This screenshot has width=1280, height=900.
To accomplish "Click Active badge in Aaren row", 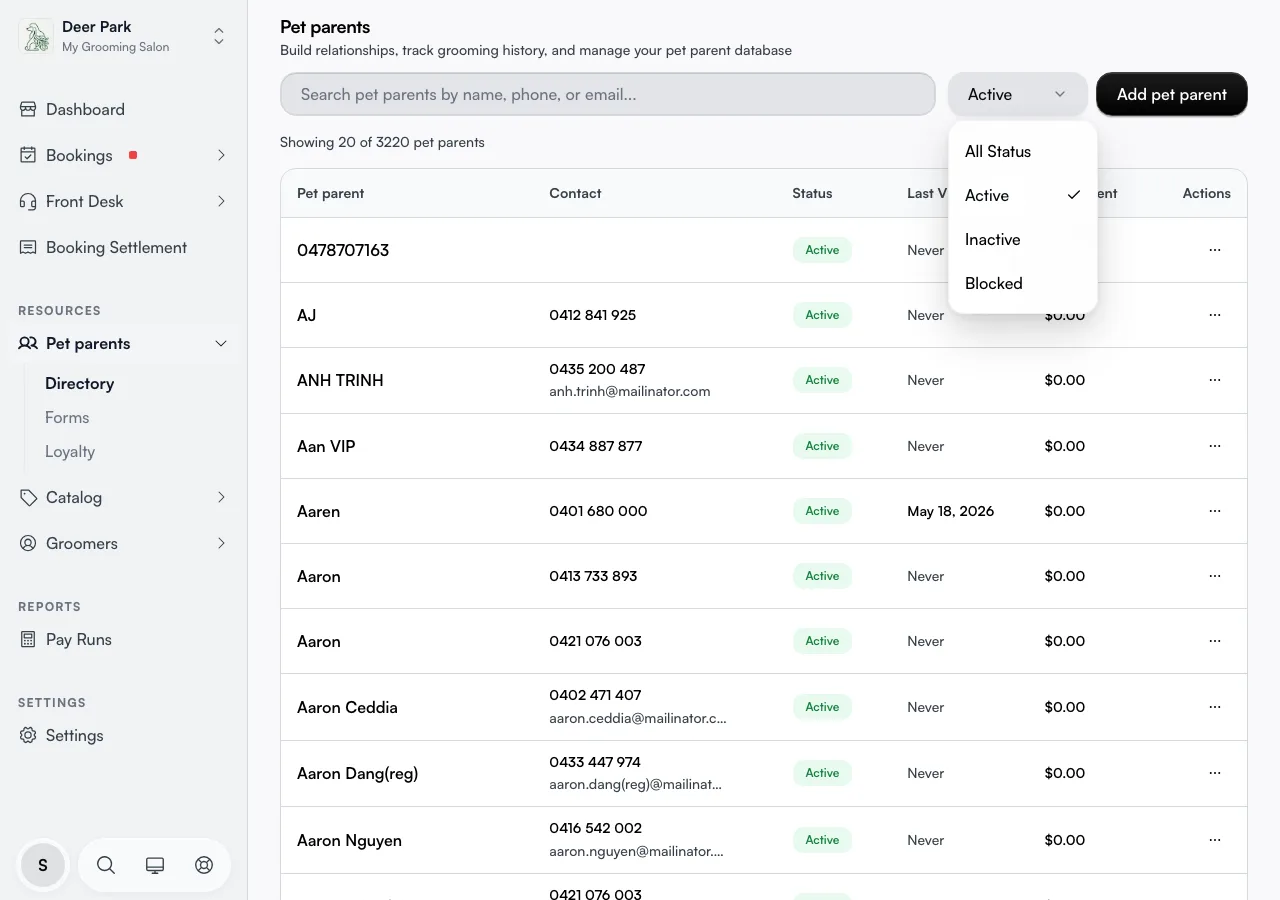I will [x=822, y=511].
